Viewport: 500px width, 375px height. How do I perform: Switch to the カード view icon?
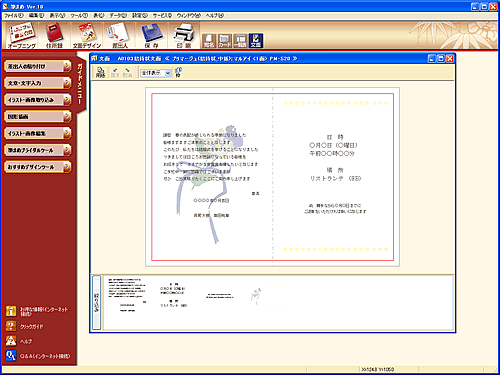tap(224, 41)
